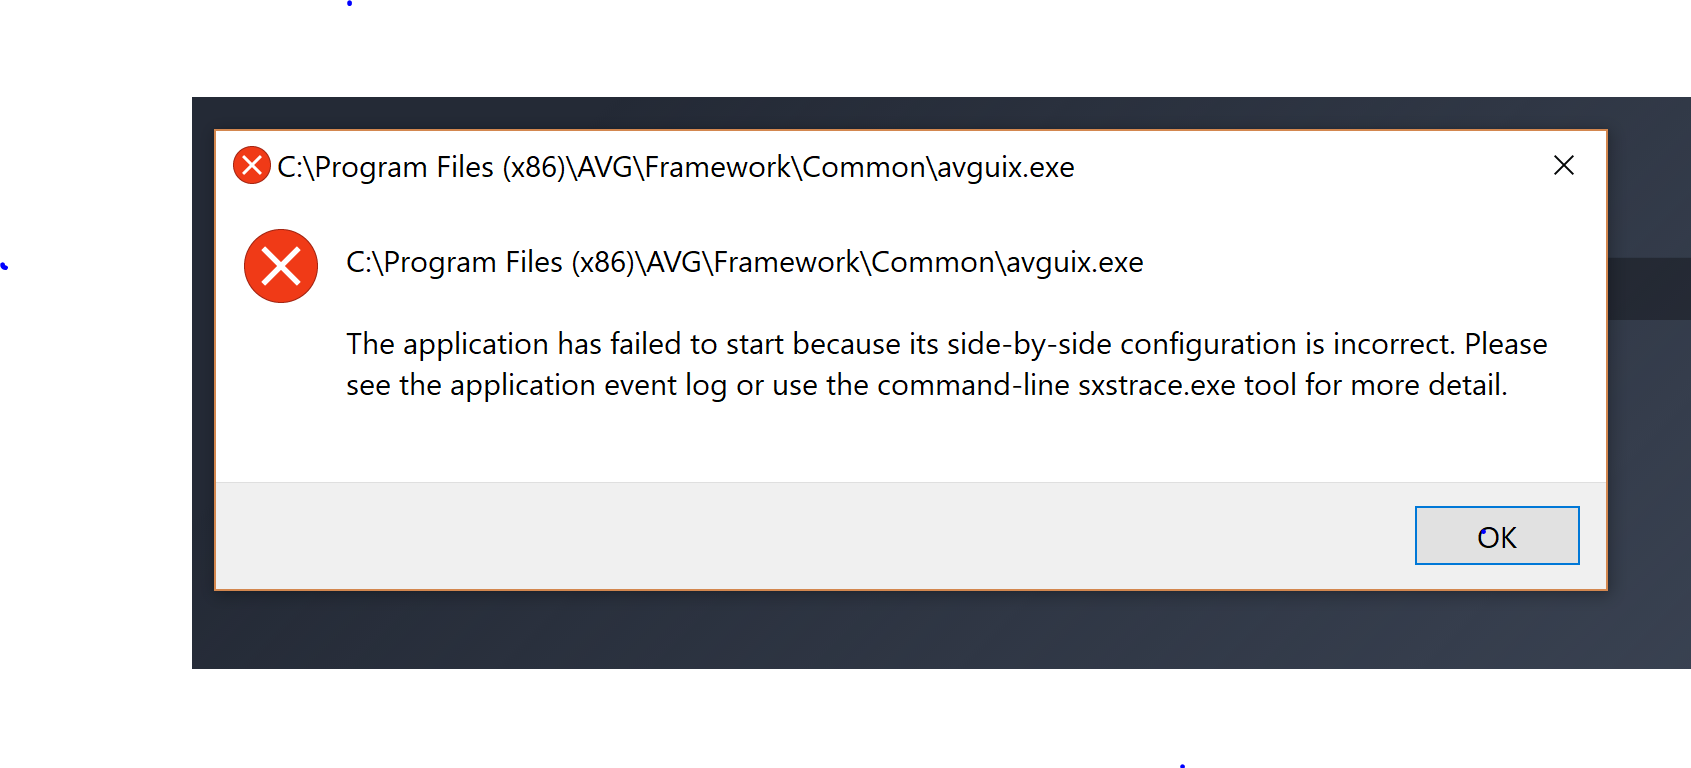Click the avguix.exe path in the title bar
The width and height of the screenshot is (1691, 768).
click(676, 167)
